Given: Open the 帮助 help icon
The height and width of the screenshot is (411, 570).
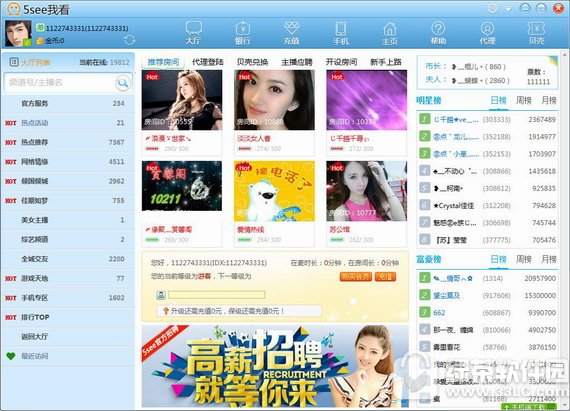Looking at the screenshot, I should coord(438,33).
